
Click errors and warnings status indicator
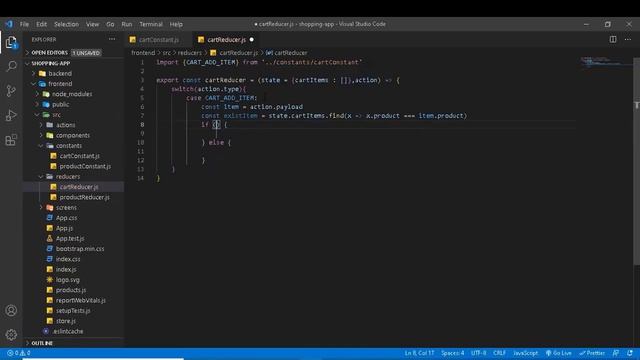[x=18, y=353]
